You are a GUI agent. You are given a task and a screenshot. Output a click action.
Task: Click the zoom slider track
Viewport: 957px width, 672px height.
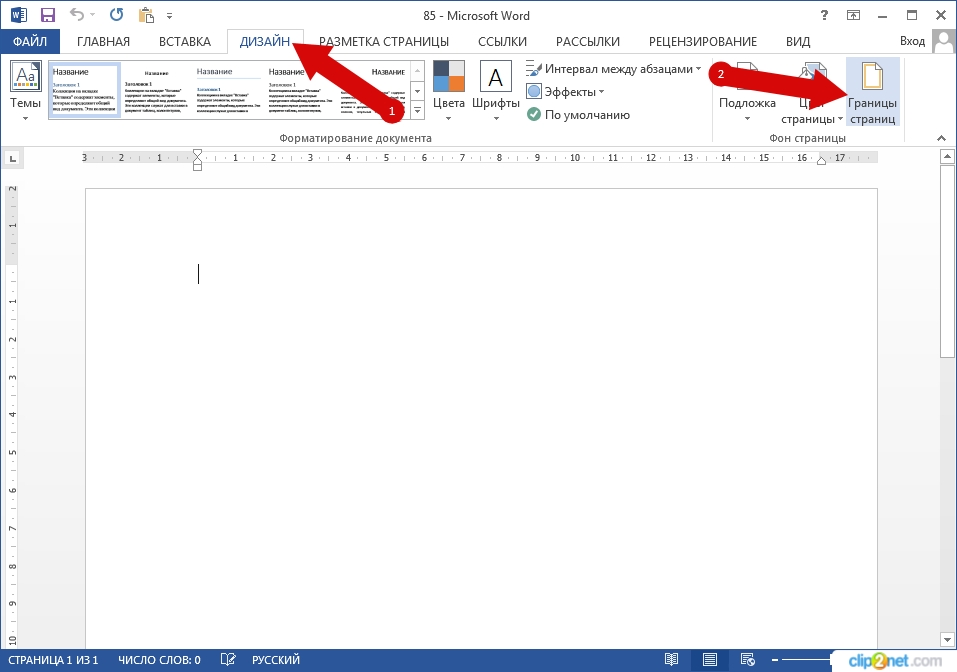click(x=807, y=660)
